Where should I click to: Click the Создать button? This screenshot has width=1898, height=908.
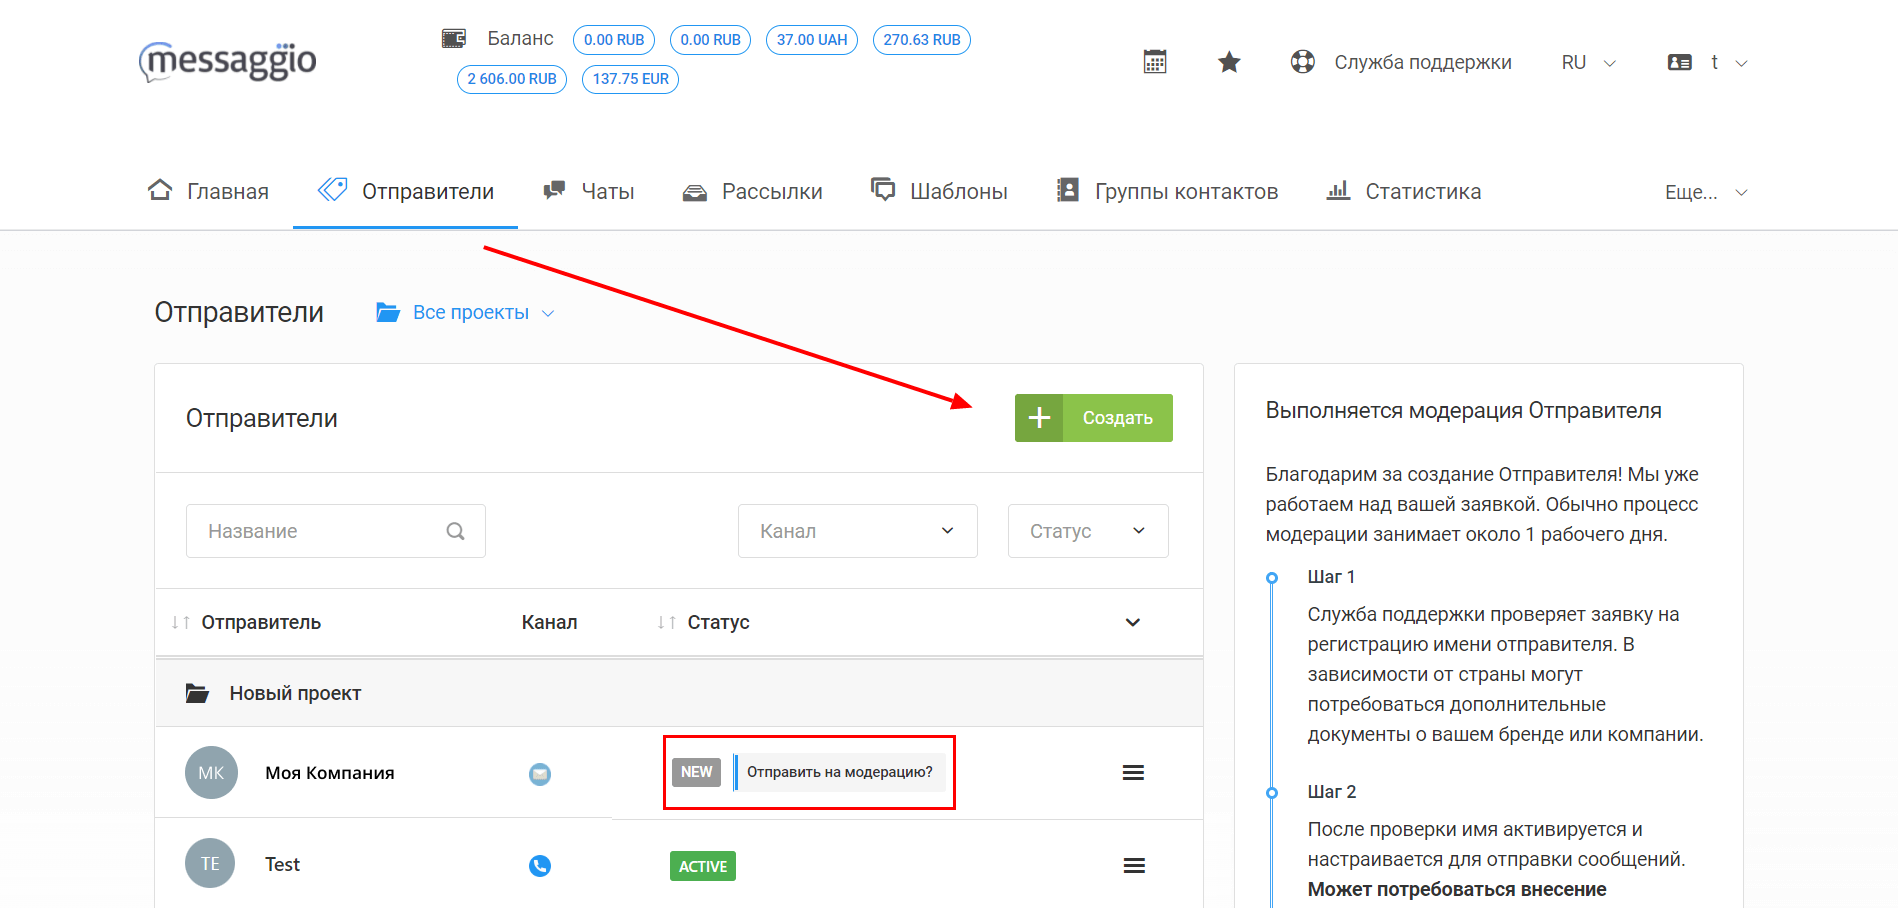tap(1094, 418)
